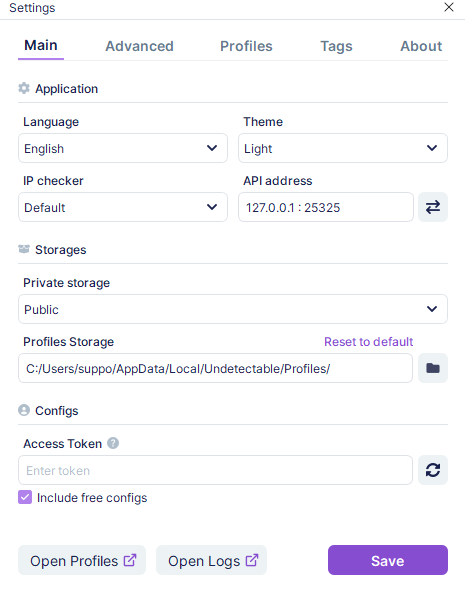Open the Language dropdown showing English
This screenshot has width=465, height=590.
coord(123,148)
